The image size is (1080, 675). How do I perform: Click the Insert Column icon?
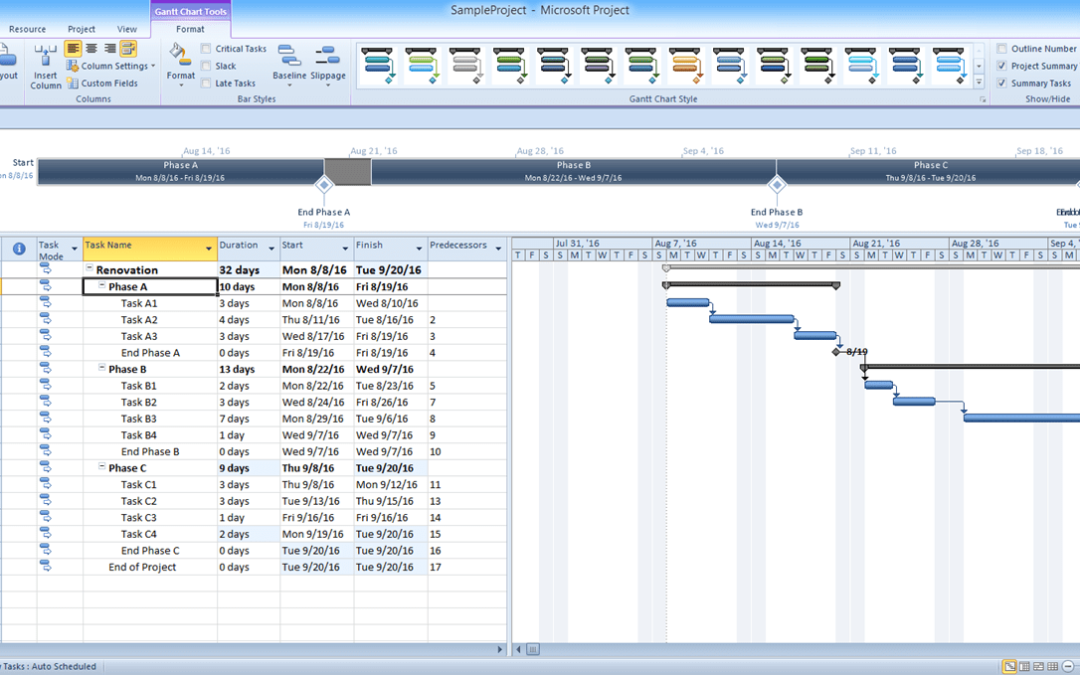[x=45, y=56]
